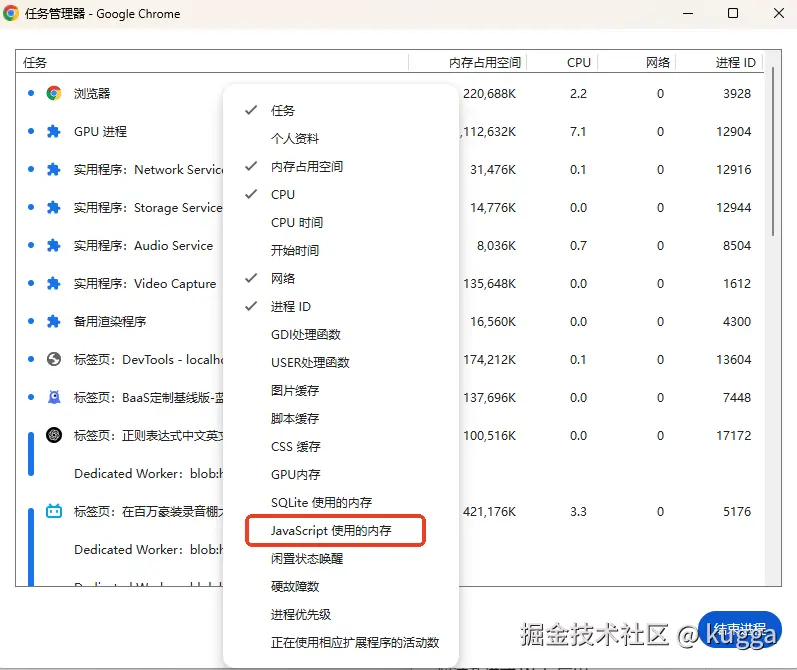Click process ID value 13604
Image resolution: width=797 pixels, height=670 pixels.
pyautogui.click(x=733, y=359)
